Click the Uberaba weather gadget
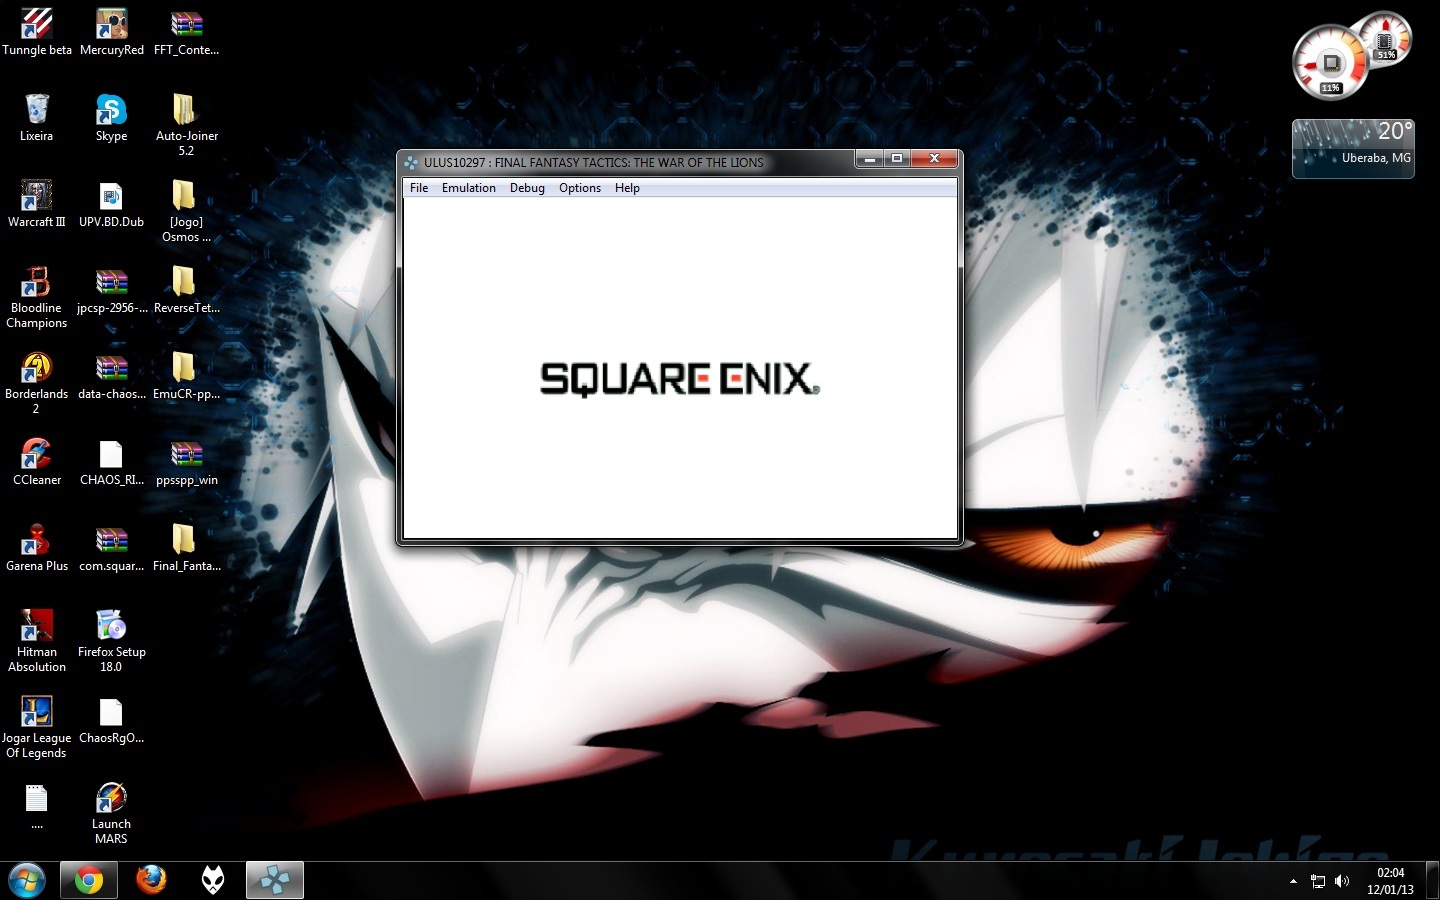1440x900 pixels. click(x=1353, y=148)
